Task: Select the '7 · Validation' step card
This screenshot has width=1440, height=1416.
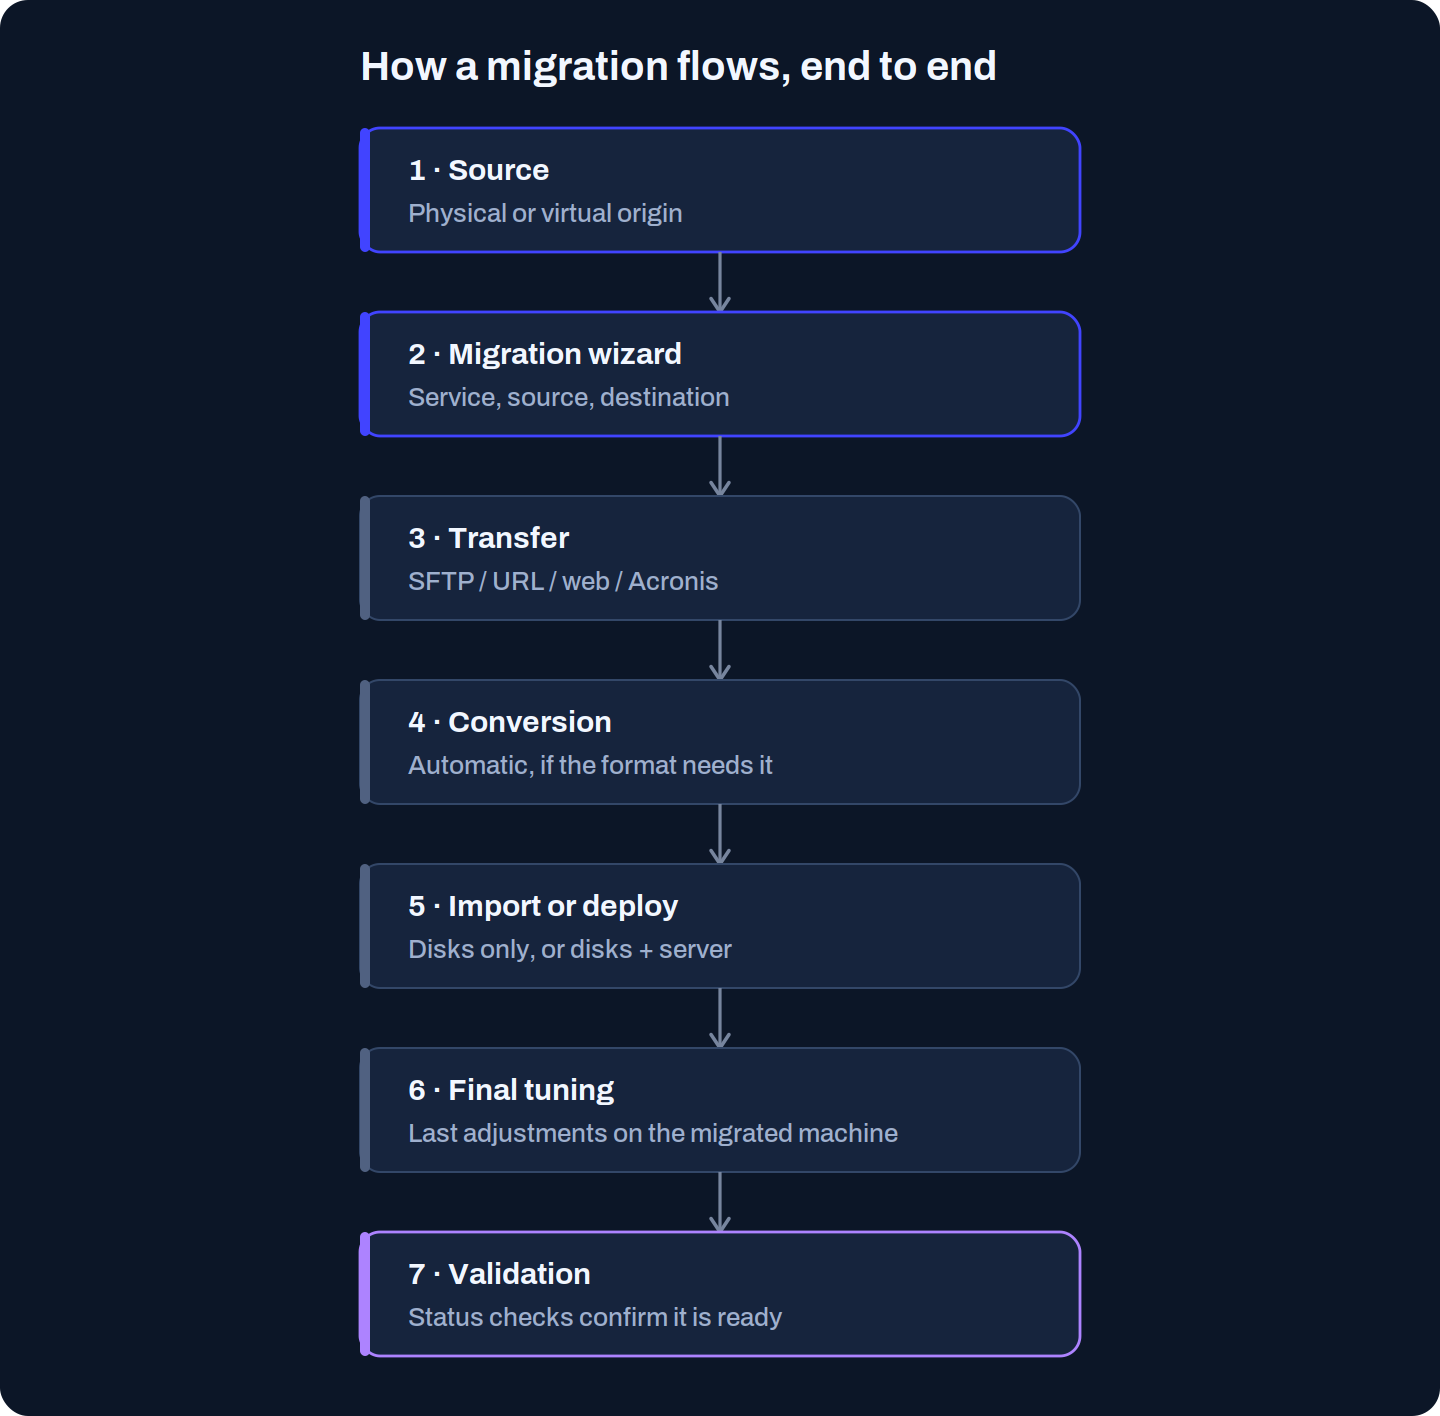Action: 720,1294
